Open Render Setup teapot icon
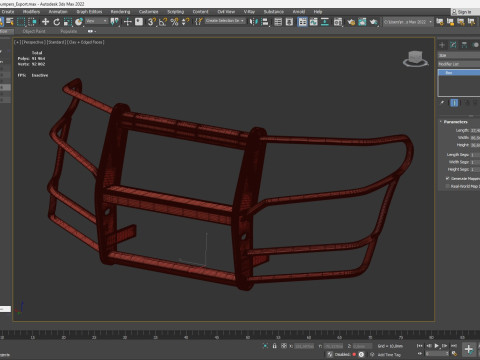 [351, 22]
